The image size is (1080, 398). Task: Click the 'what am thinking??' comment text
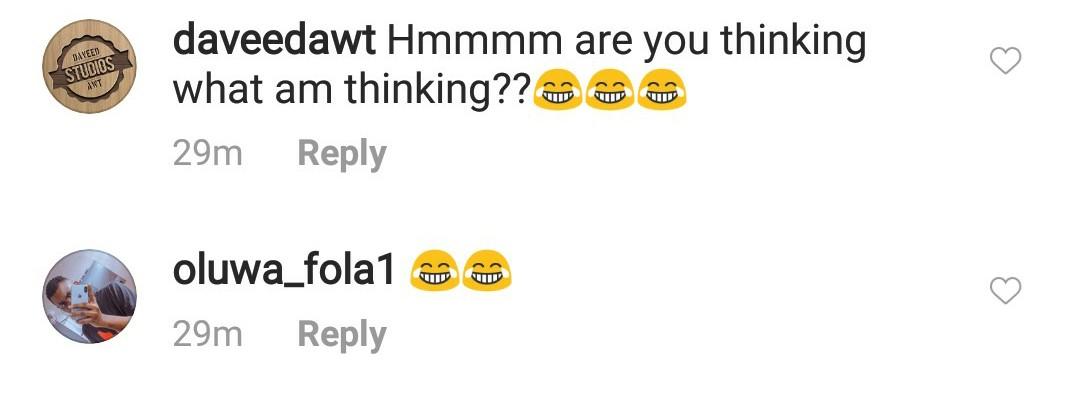click(x=352, y=91)
